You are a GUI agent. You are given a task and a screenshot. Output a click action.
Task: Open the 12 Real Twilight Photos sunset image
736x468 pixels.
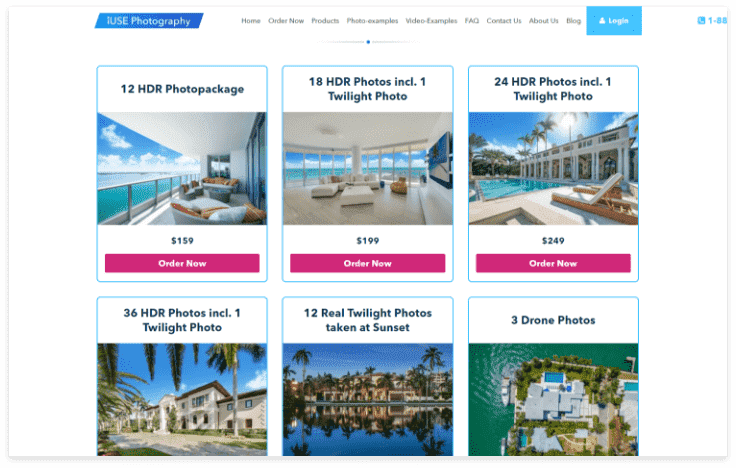pyautogui.click(x=368, y=399)
